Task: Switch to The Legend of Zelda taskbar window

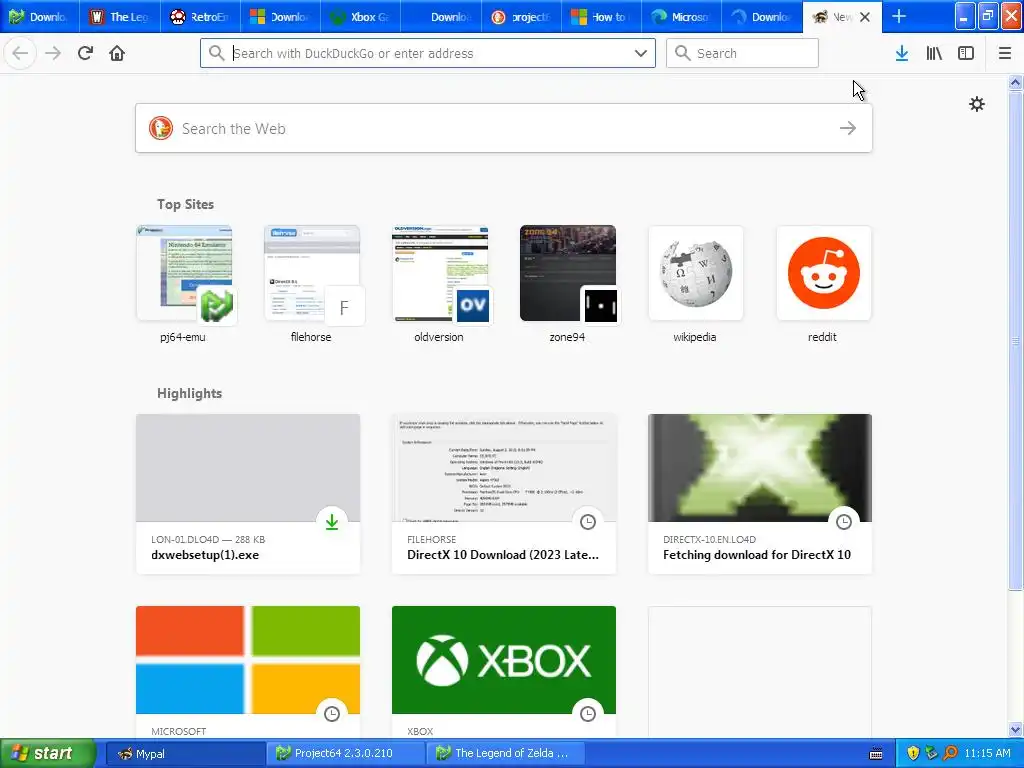Action: point(506,754)
